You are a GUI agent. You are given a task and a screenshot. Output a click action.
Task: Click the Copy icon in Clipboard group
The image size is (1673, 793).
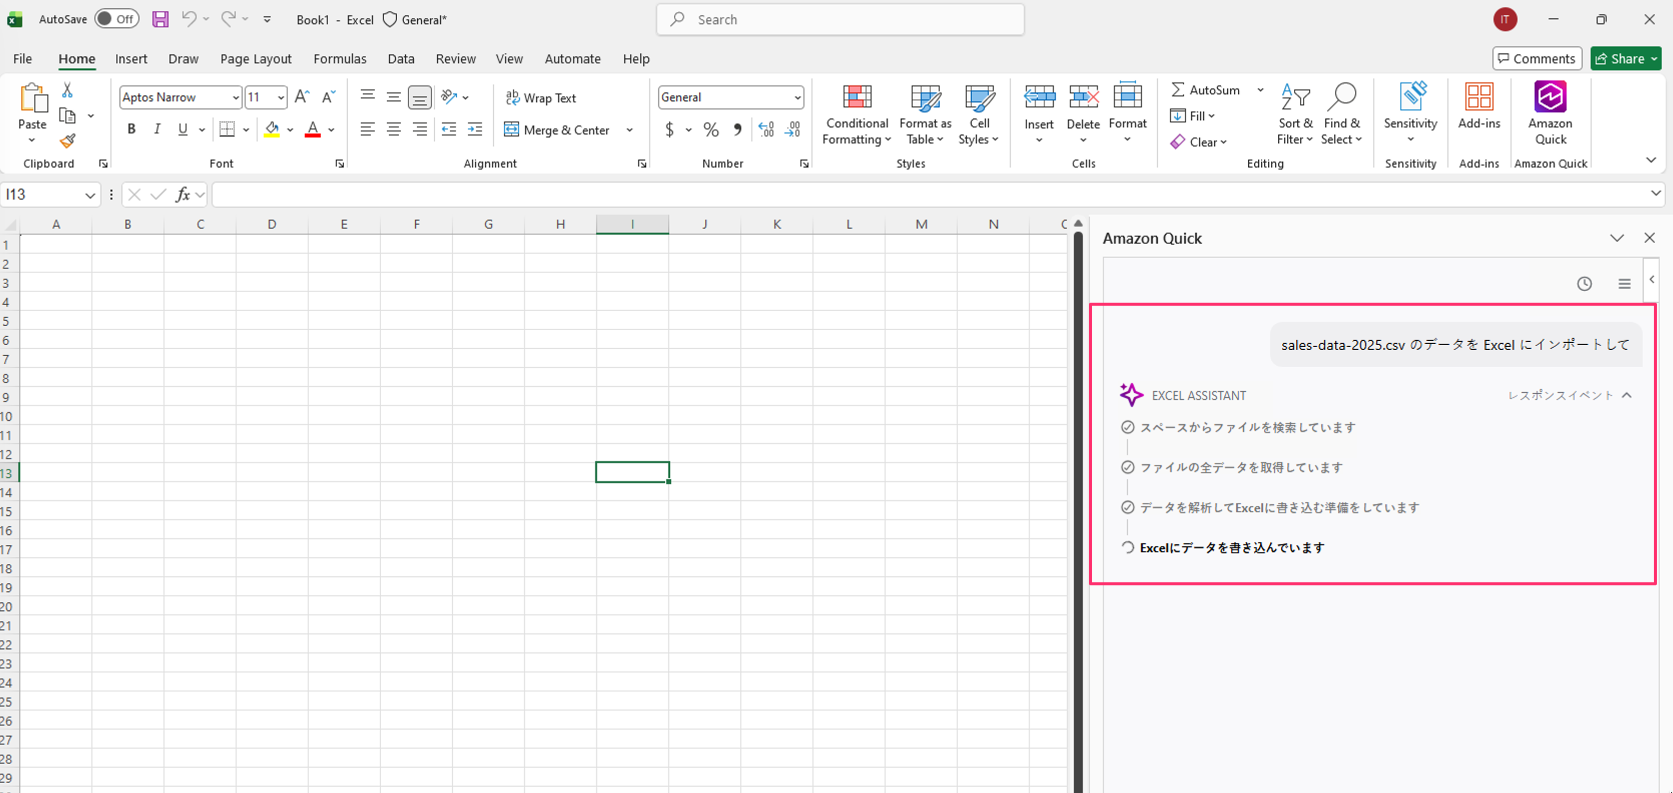67,116
